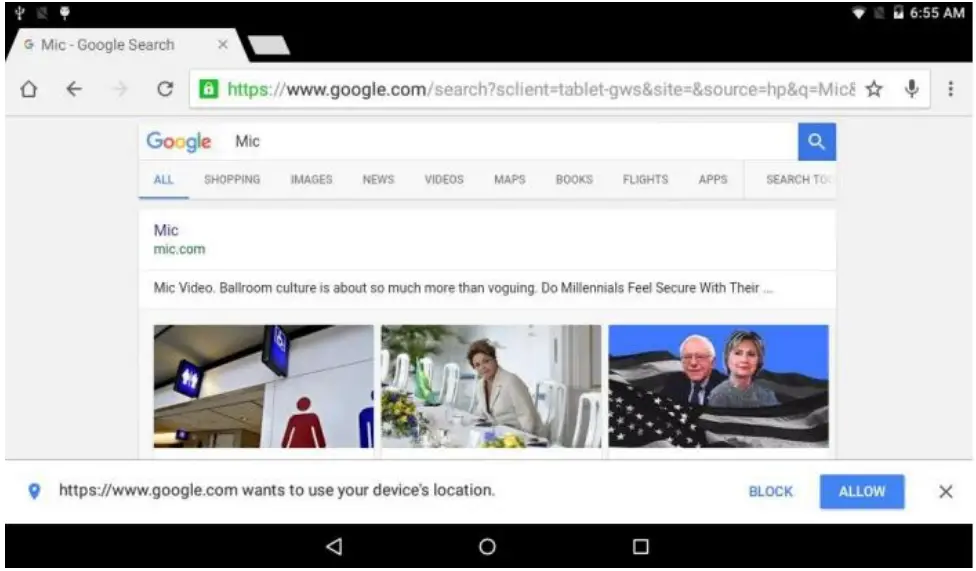Switch to IMAGES results
The height and width of the screenshot is (571, 976).
tap(311, 179)
